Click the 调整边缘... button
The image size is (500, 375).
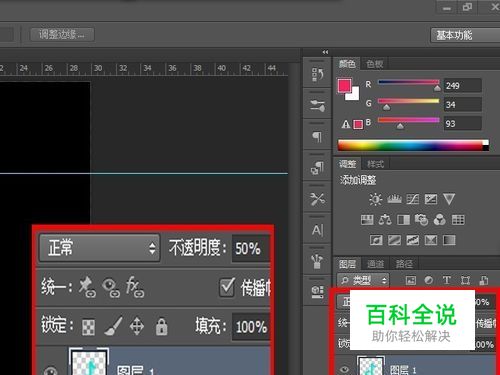[x=62, y=34]
